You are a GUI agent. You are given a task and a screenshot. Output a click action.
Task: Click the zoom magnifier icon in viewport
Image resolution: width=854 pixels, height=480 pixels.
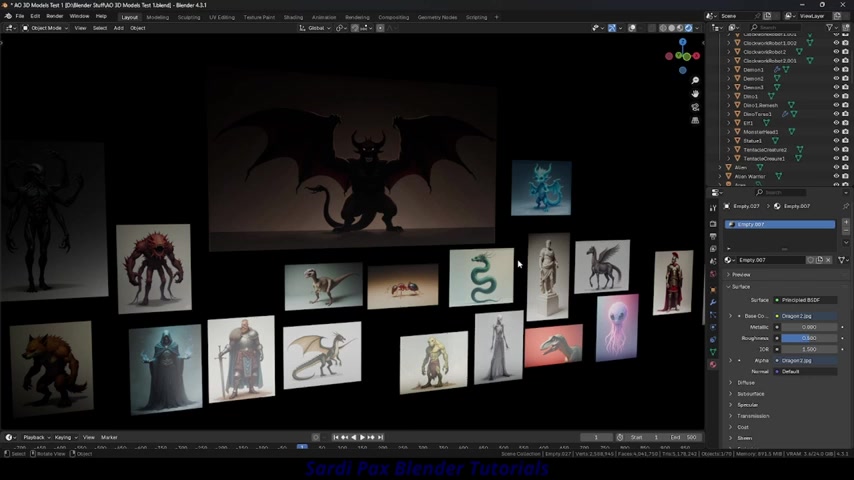tap(695, 81)
